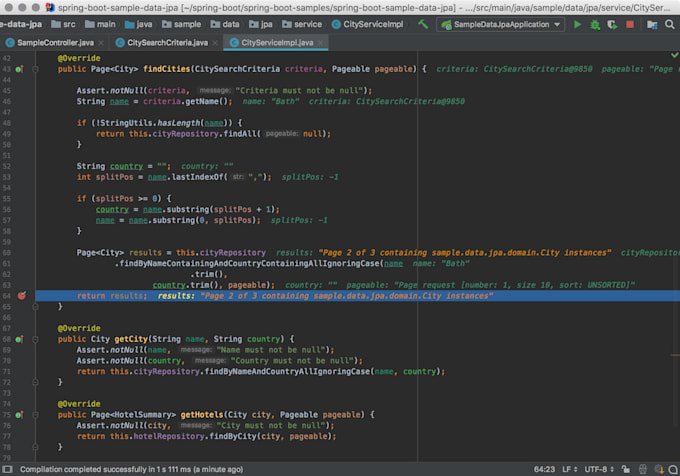Click the 64:23 cursor position indicator

click(x=544, y=469)
